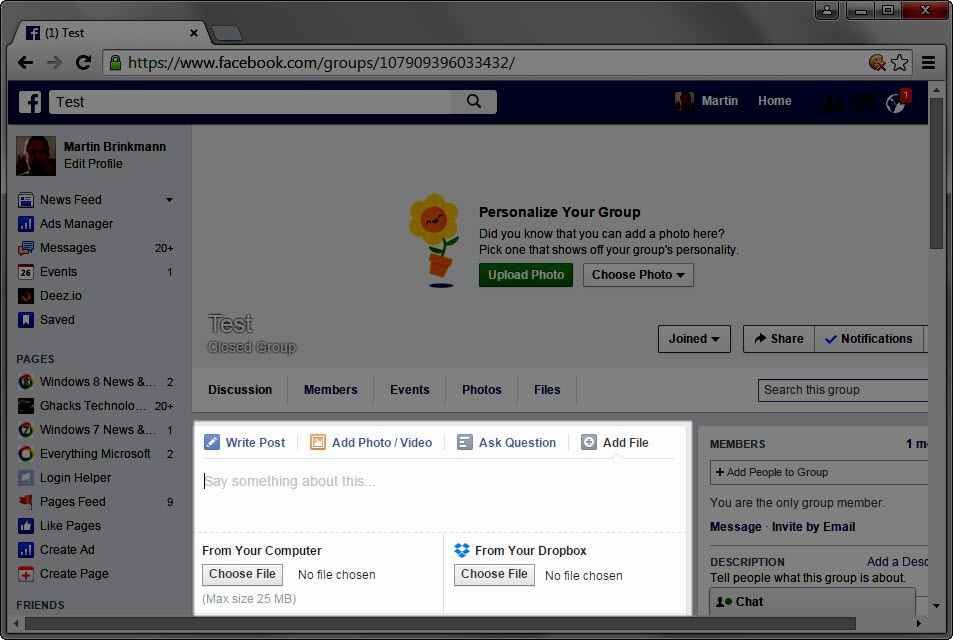Click the green padlock security icon
The width and height of the screenshot is (953, 640).
pyautogui.click(x=115, y=63)
